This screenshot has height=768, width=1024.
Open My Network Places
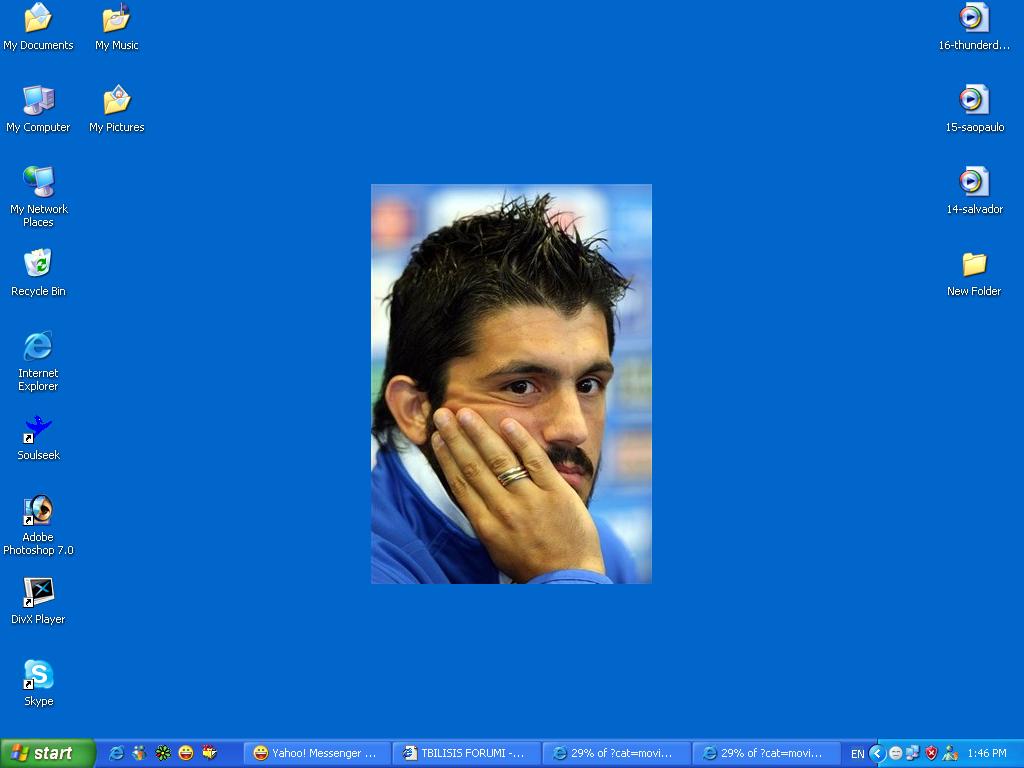click(x=38, y=184)
